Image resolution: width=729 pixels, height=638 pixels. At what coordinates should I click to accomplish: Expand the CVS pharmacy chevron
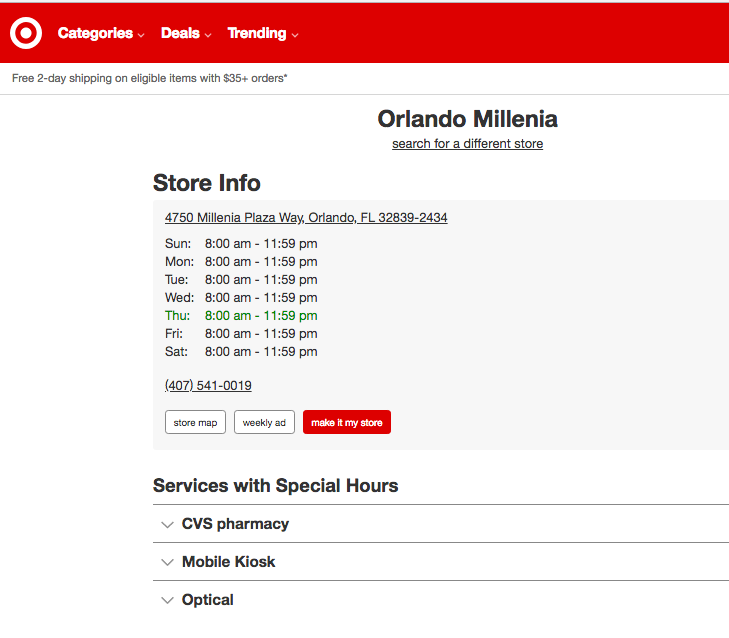pos(167,525)
